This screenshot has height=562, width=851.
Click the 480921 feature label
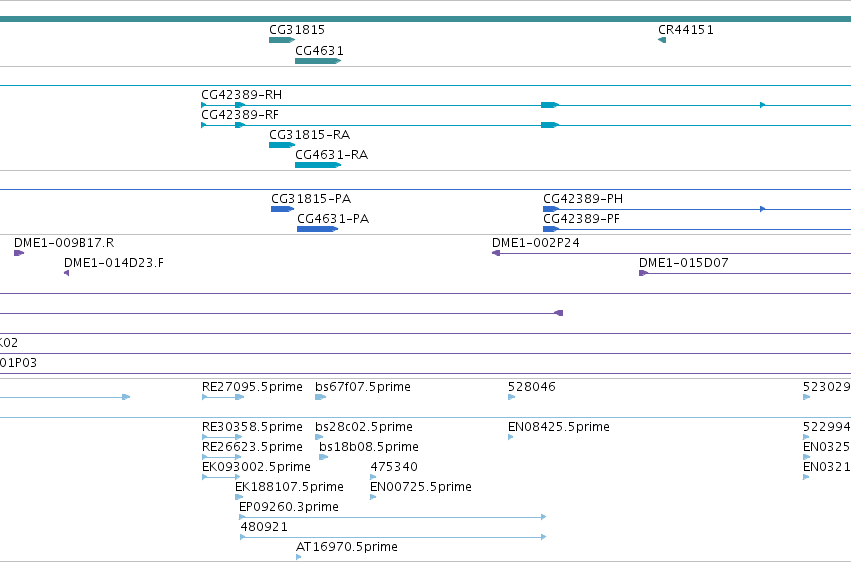264,528
